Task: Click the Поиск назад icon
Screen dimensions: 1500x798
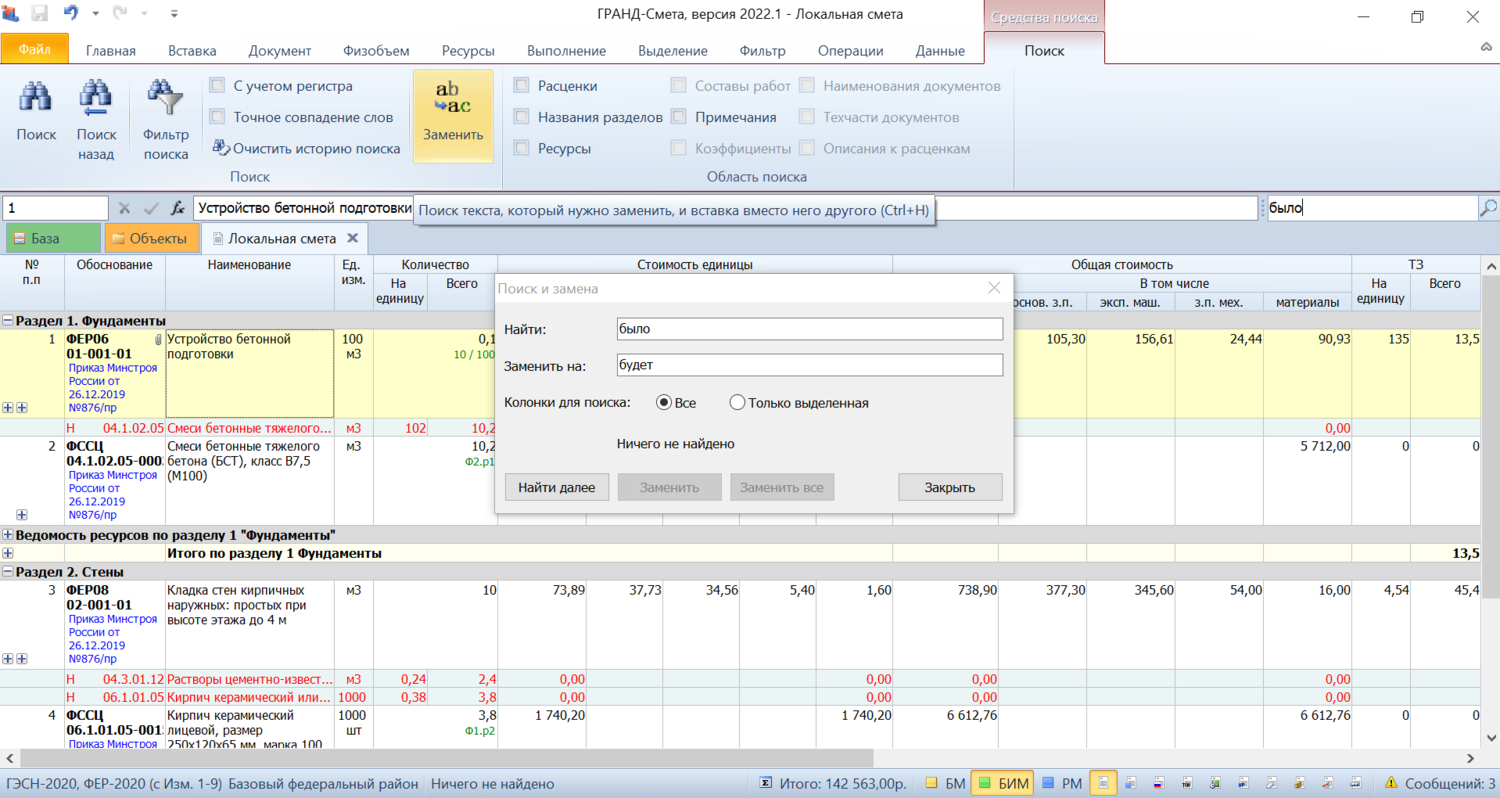Action: [x=96, y=98]
